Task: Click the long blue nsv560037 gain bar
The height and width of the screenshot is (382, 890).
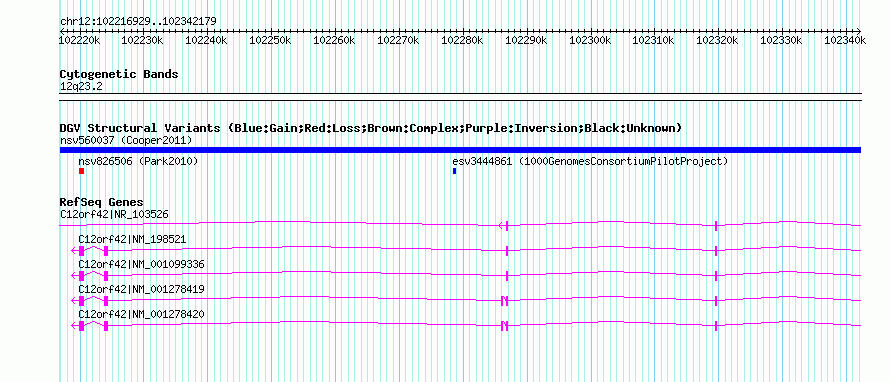Action: coord(460,150)
